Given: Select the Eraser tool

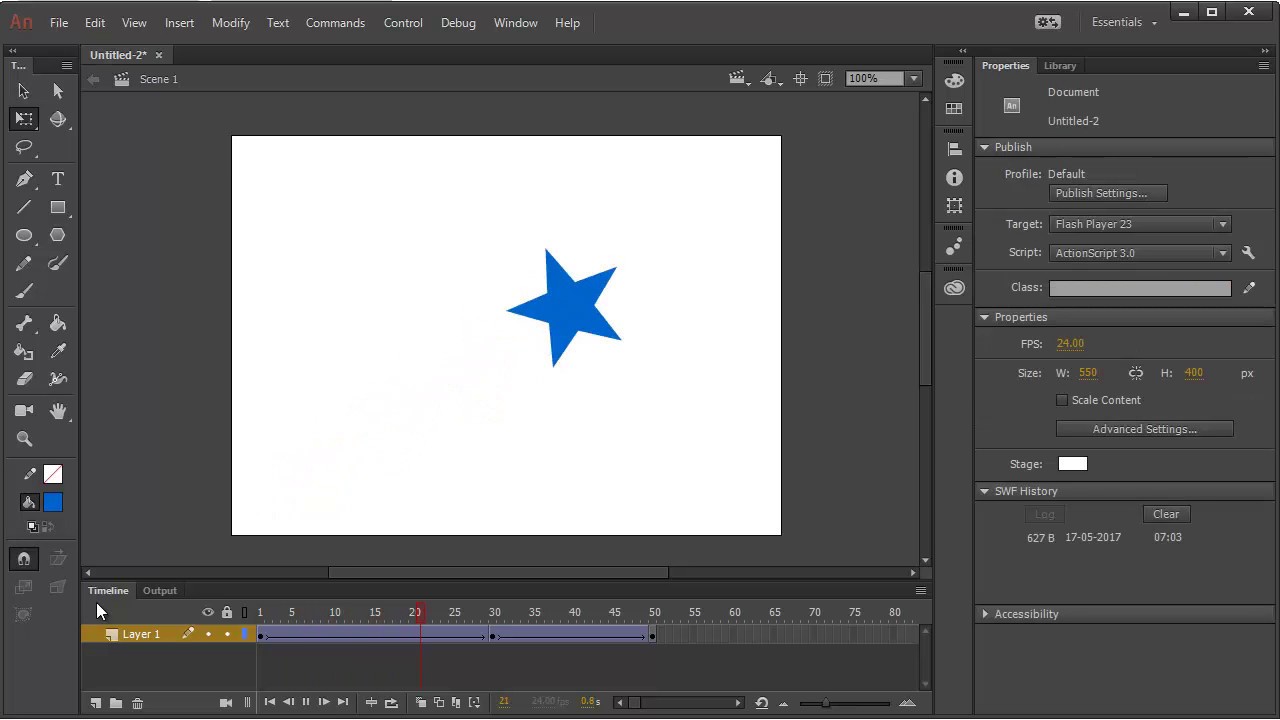Looking at the screenshot, I should tap(24, 379).
